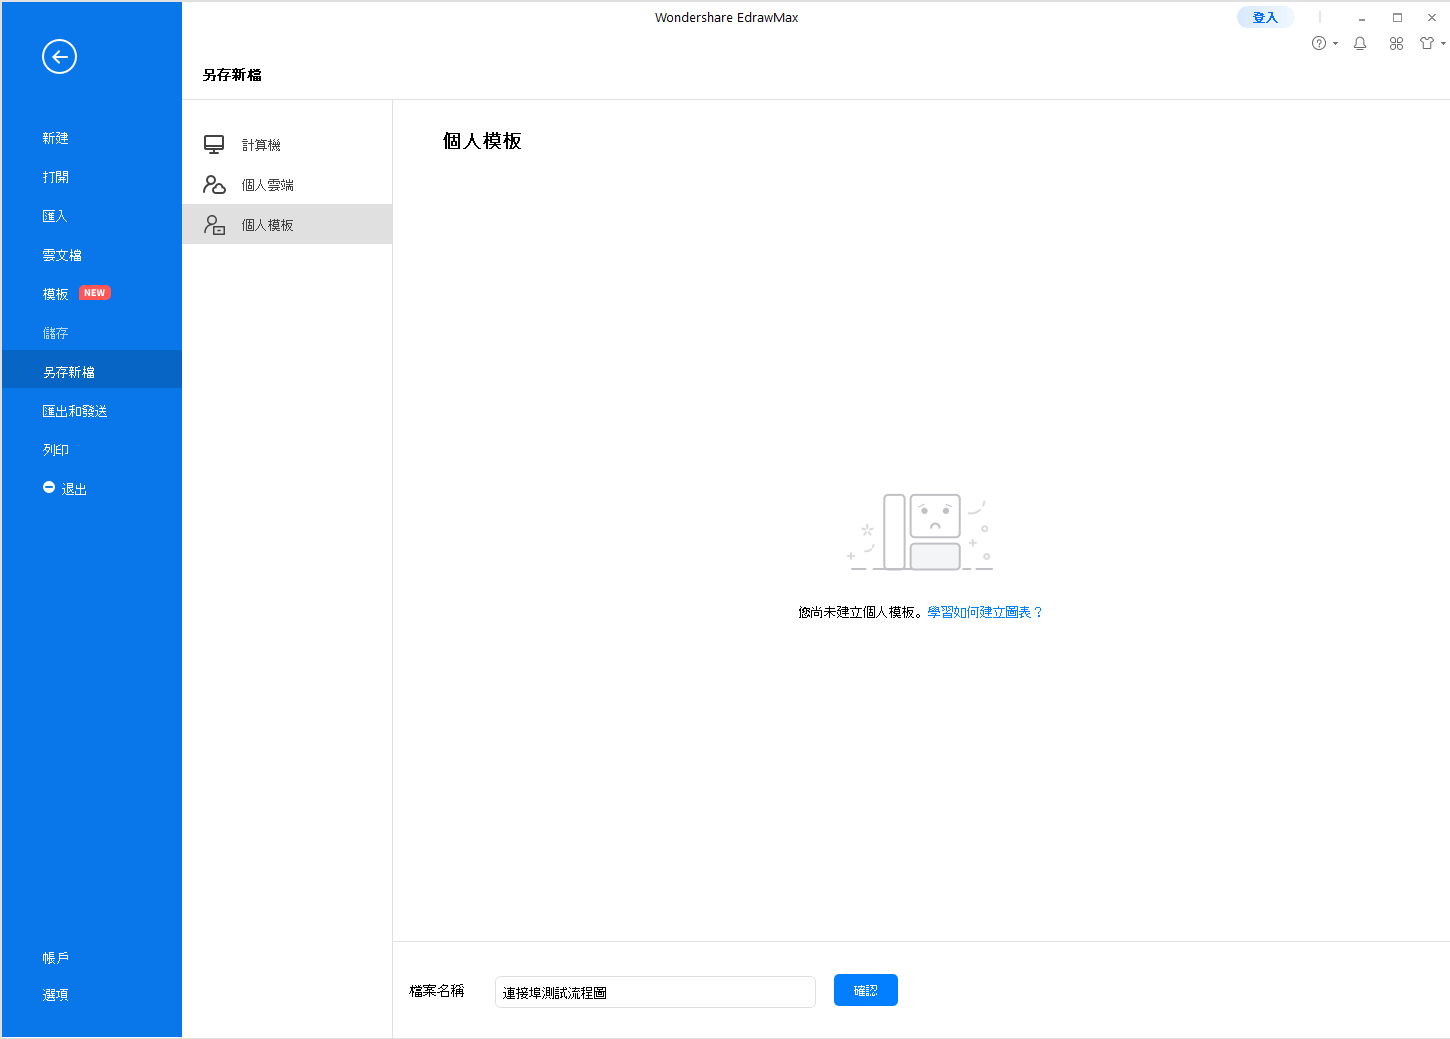
Task: Open the 學習如何建立圖表？ link
Action: tap(985, 612)
